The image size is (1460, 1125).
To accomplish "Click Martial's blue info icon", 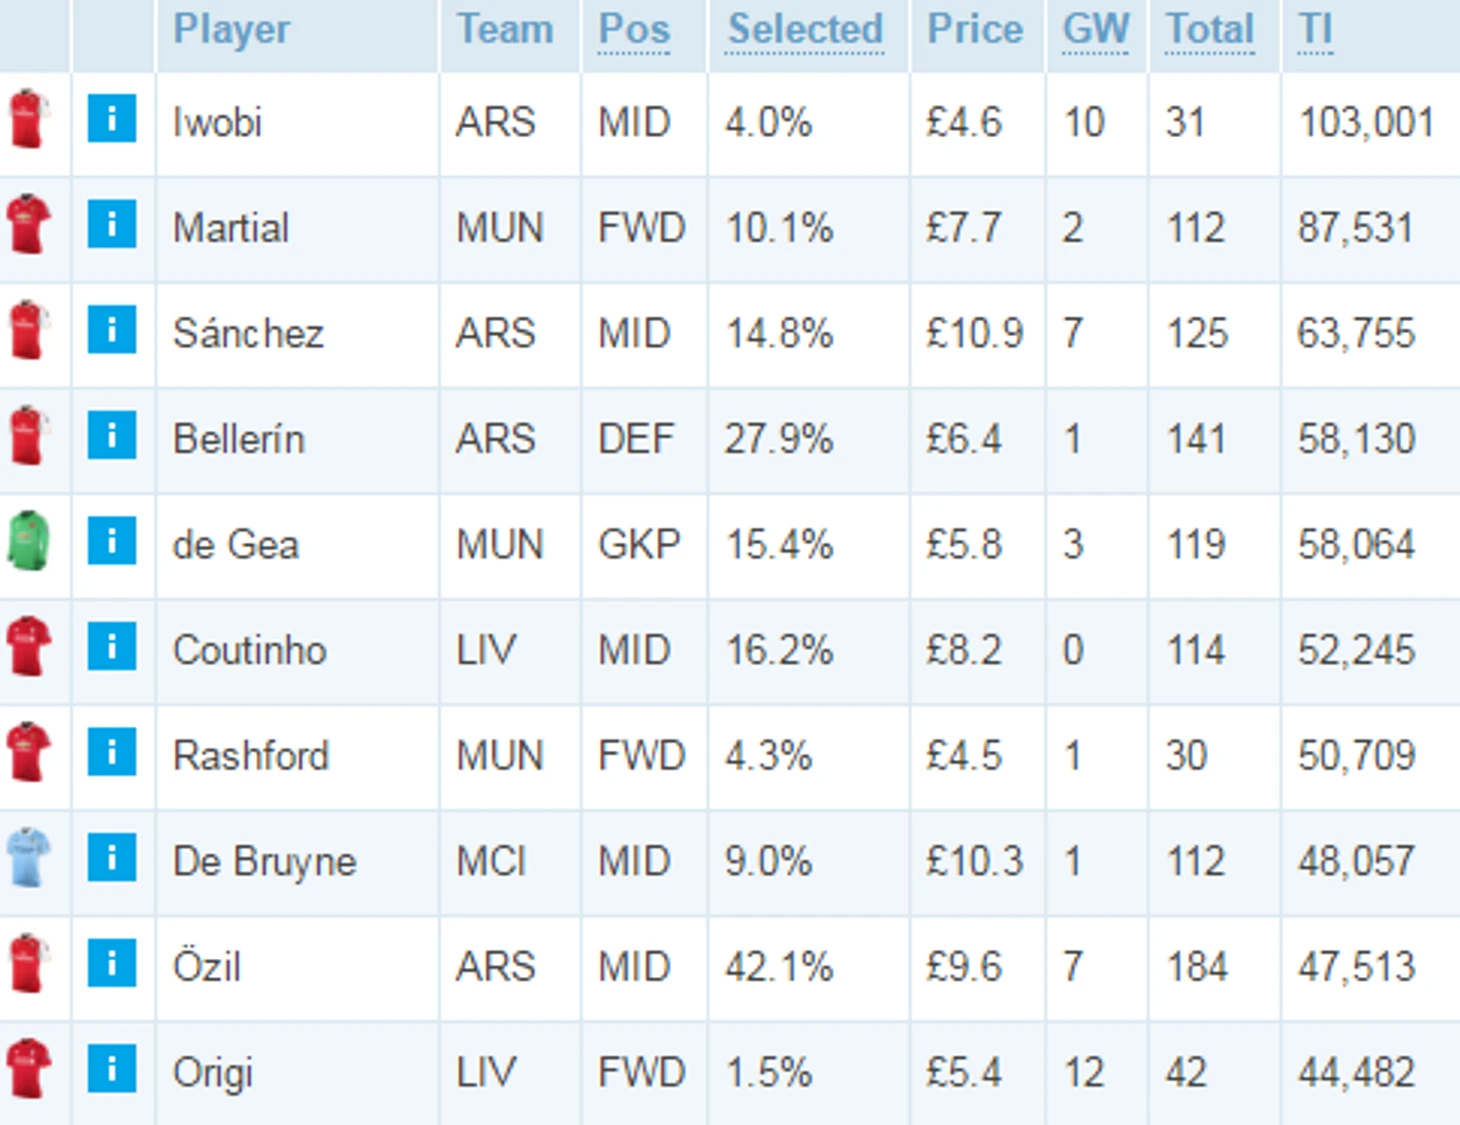I will point(112,224).
